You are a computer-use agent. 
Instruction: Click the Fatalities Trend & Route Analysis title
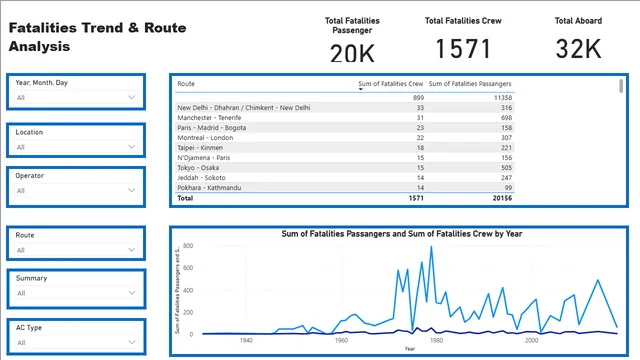tap(97, 37)
